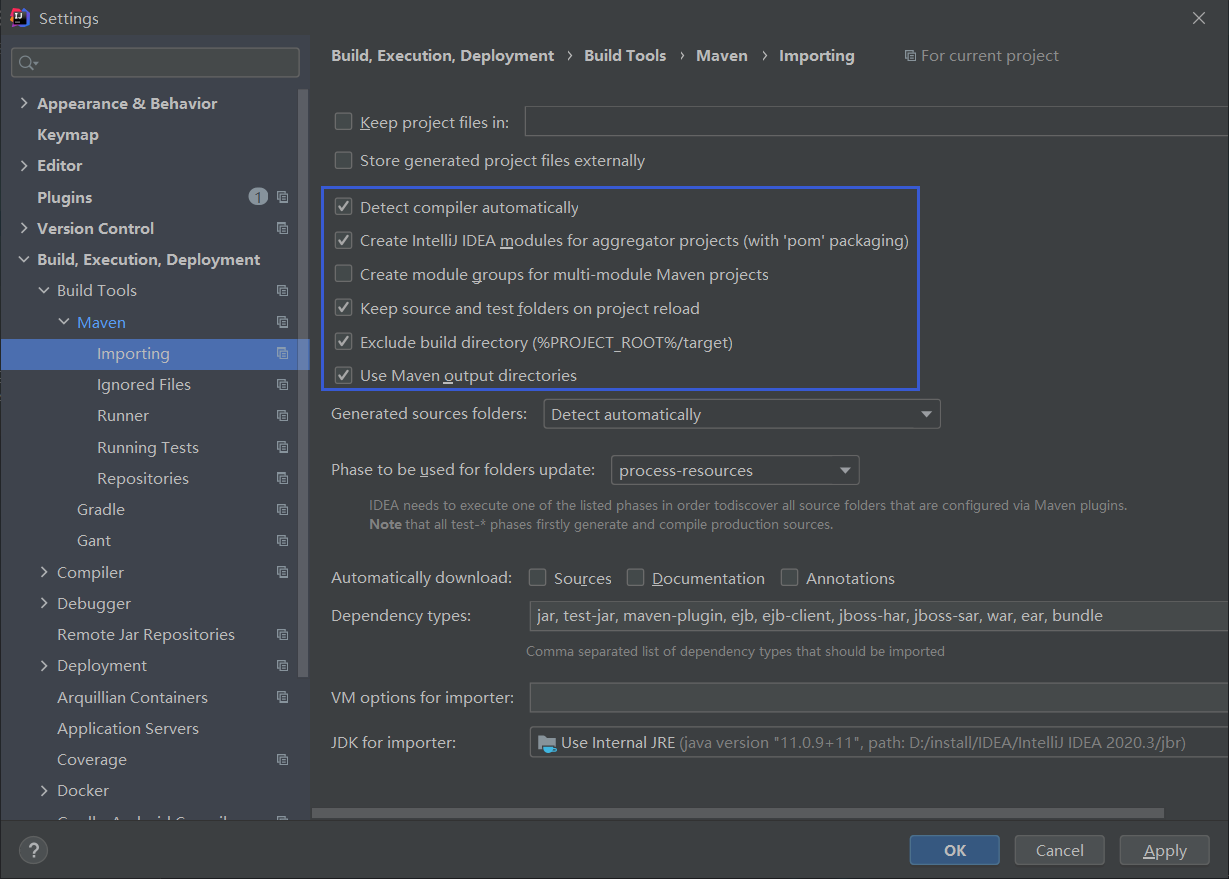Check automatic download of Sources
Screen dimensions: 1229x879
538,577
